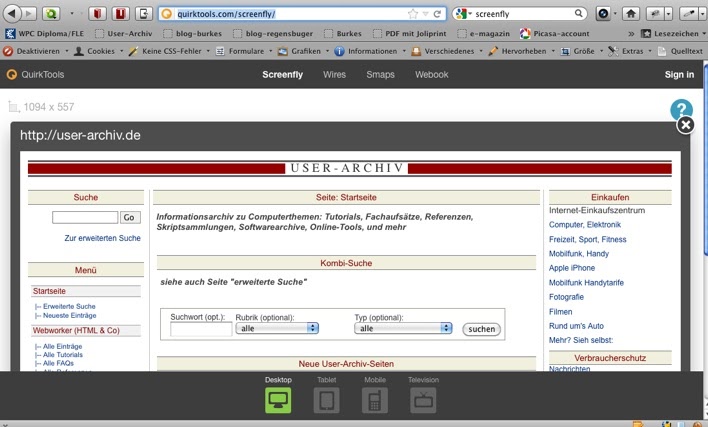Open the blog-burkes bookmark

click(192, 33)
